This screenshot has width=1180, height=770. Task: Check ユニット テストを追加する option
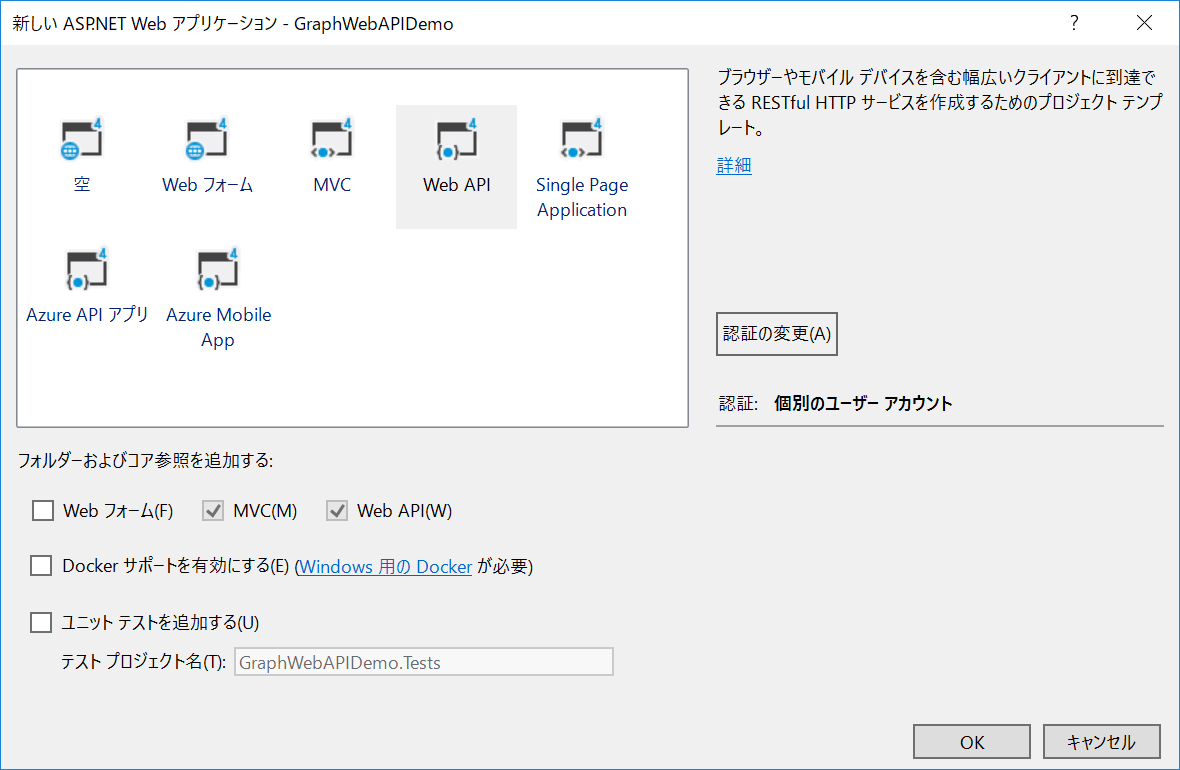click(x=41, y=621)
